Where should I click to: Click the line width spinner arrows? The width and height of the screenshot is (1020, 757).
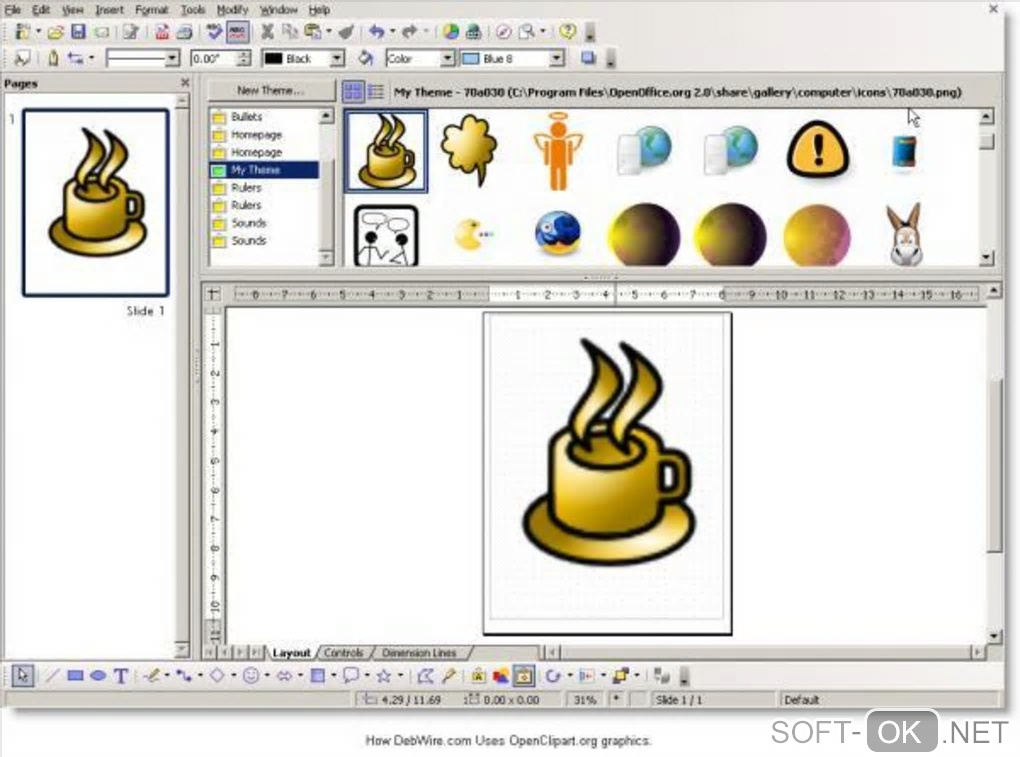point(244,59)
